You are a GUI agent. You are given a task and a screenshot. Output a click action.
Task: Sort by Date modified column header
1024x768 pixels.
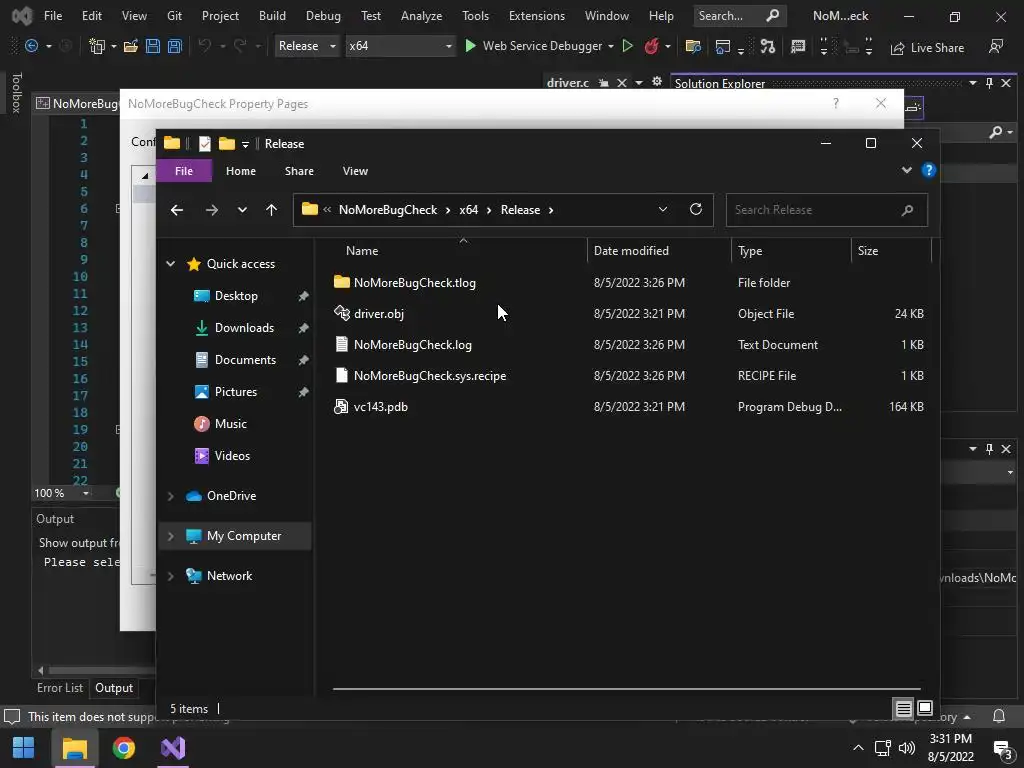coord(631,251)
